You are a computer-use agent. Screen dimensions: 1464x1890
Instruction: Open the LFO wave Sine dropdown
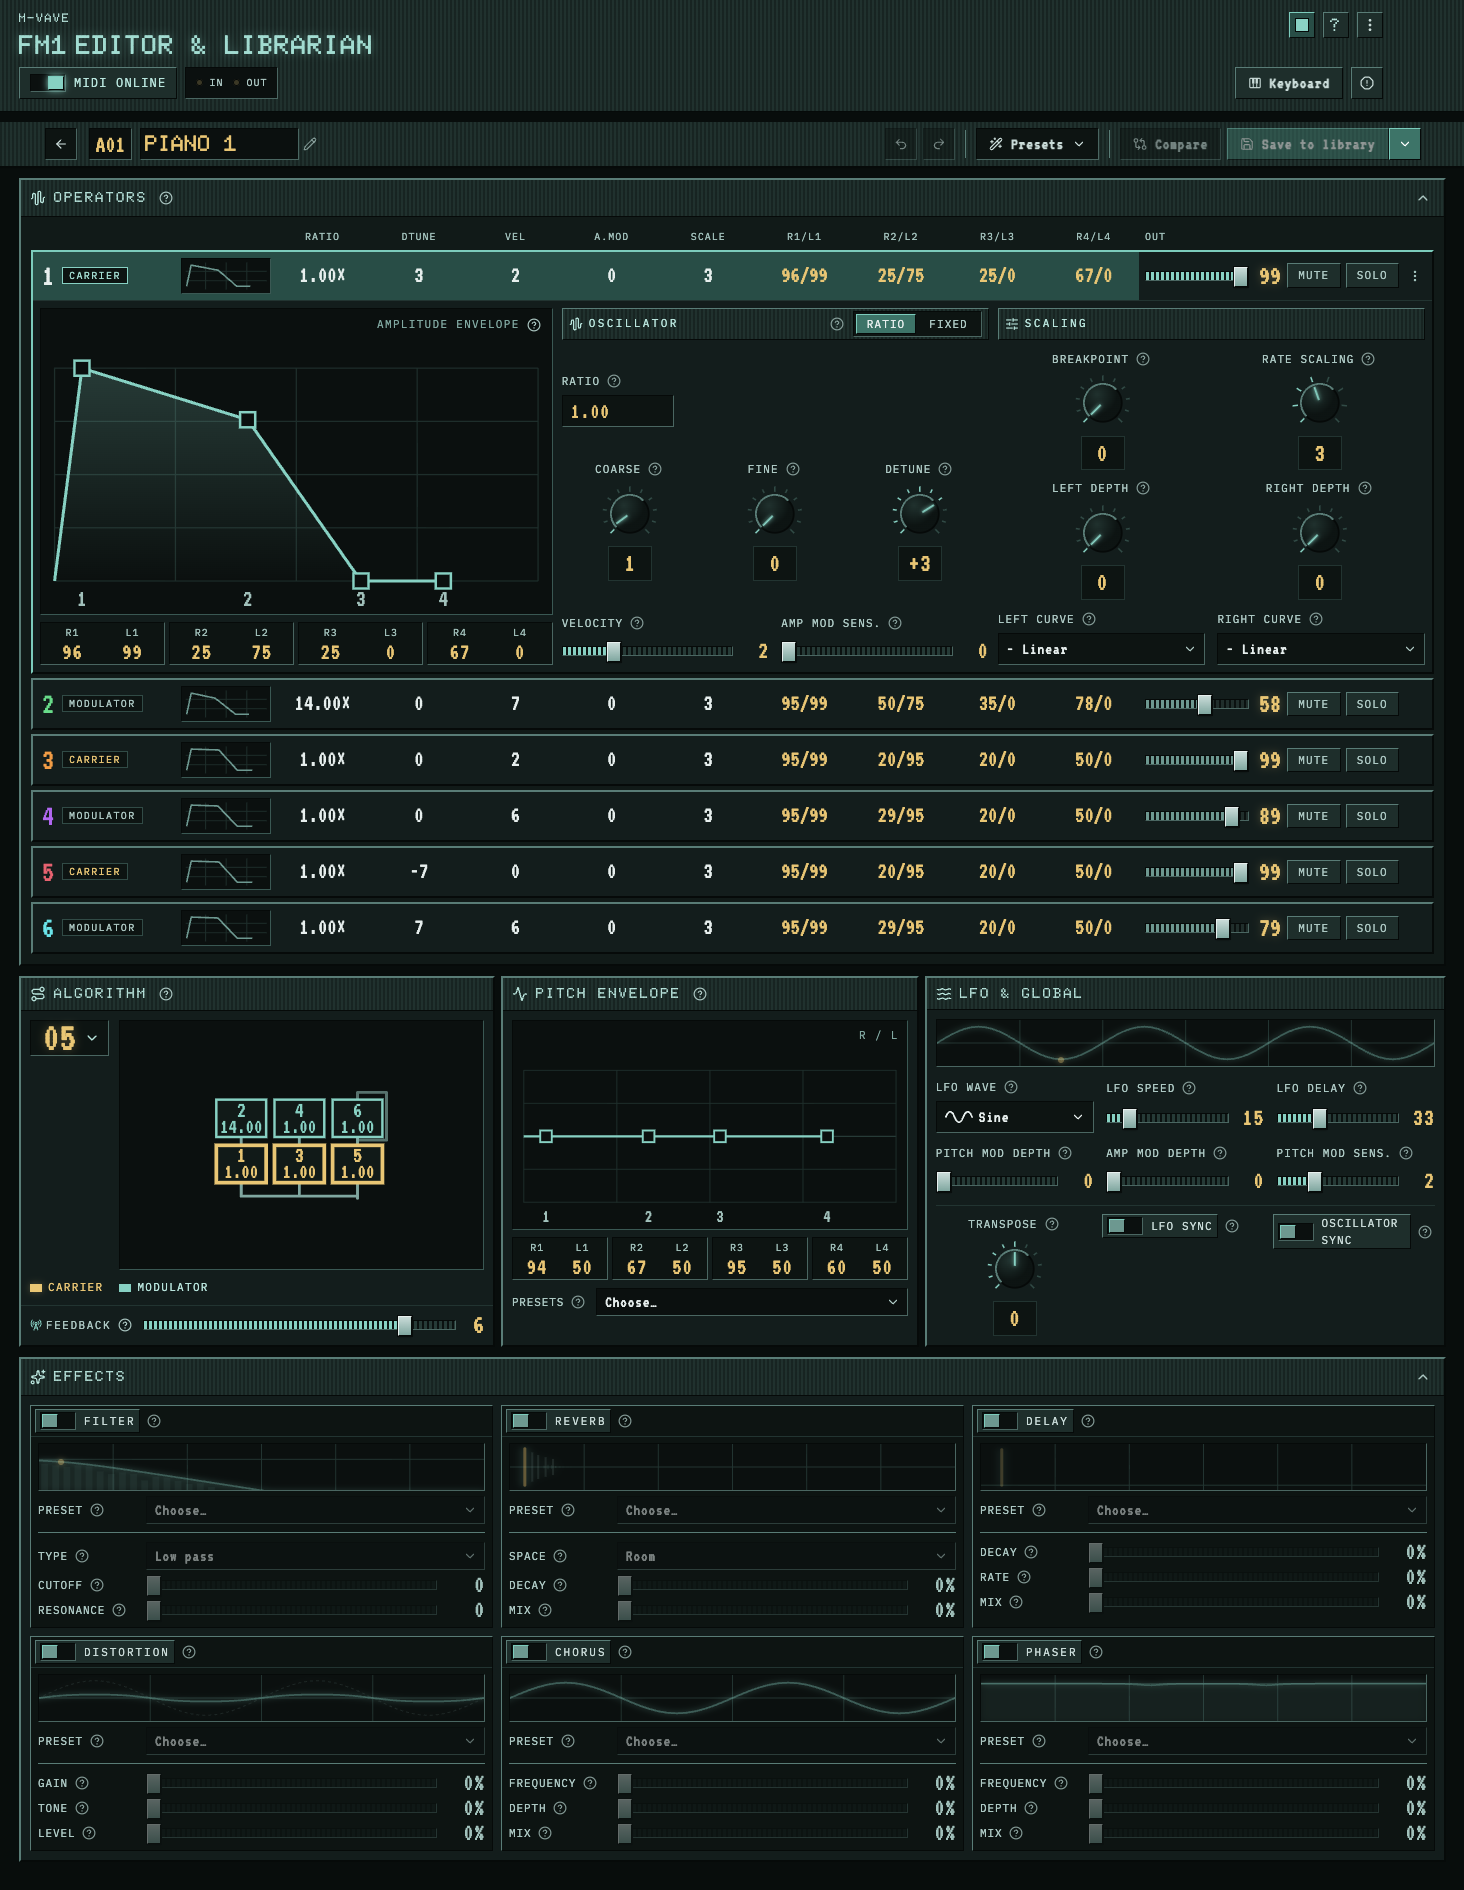tap(1014, 1117)
